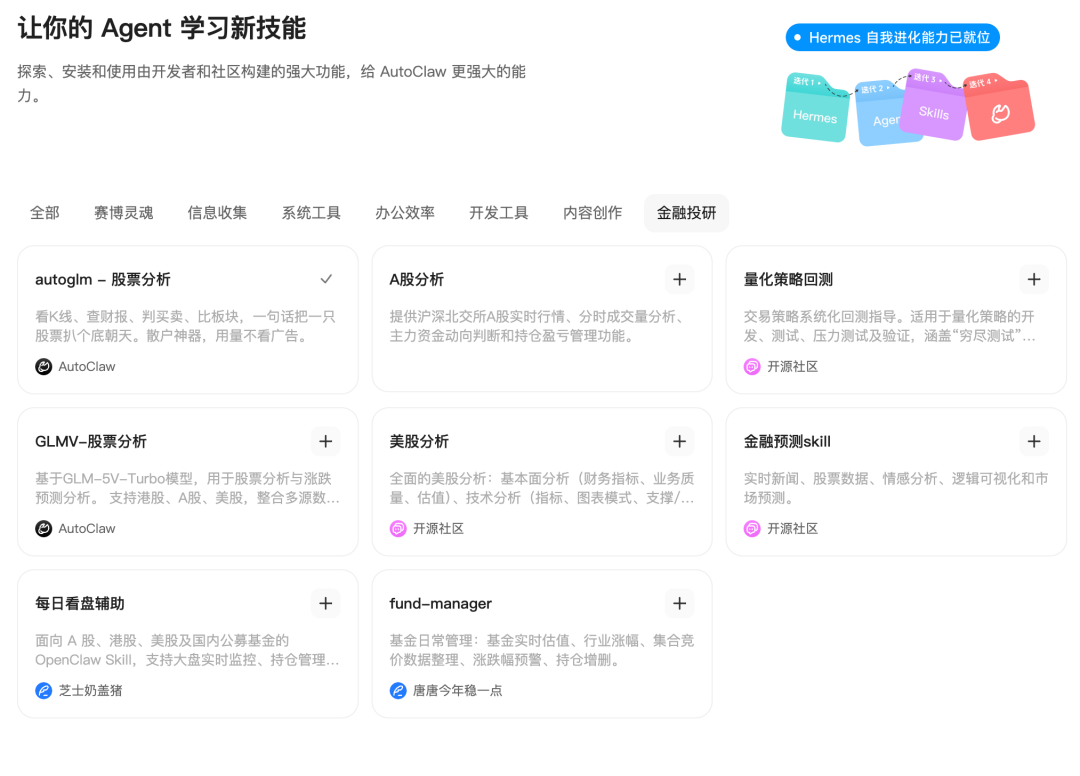Click the AutoClaw icon on GLMV card
Screen dimensions: 1080x776
pos(42,528)
